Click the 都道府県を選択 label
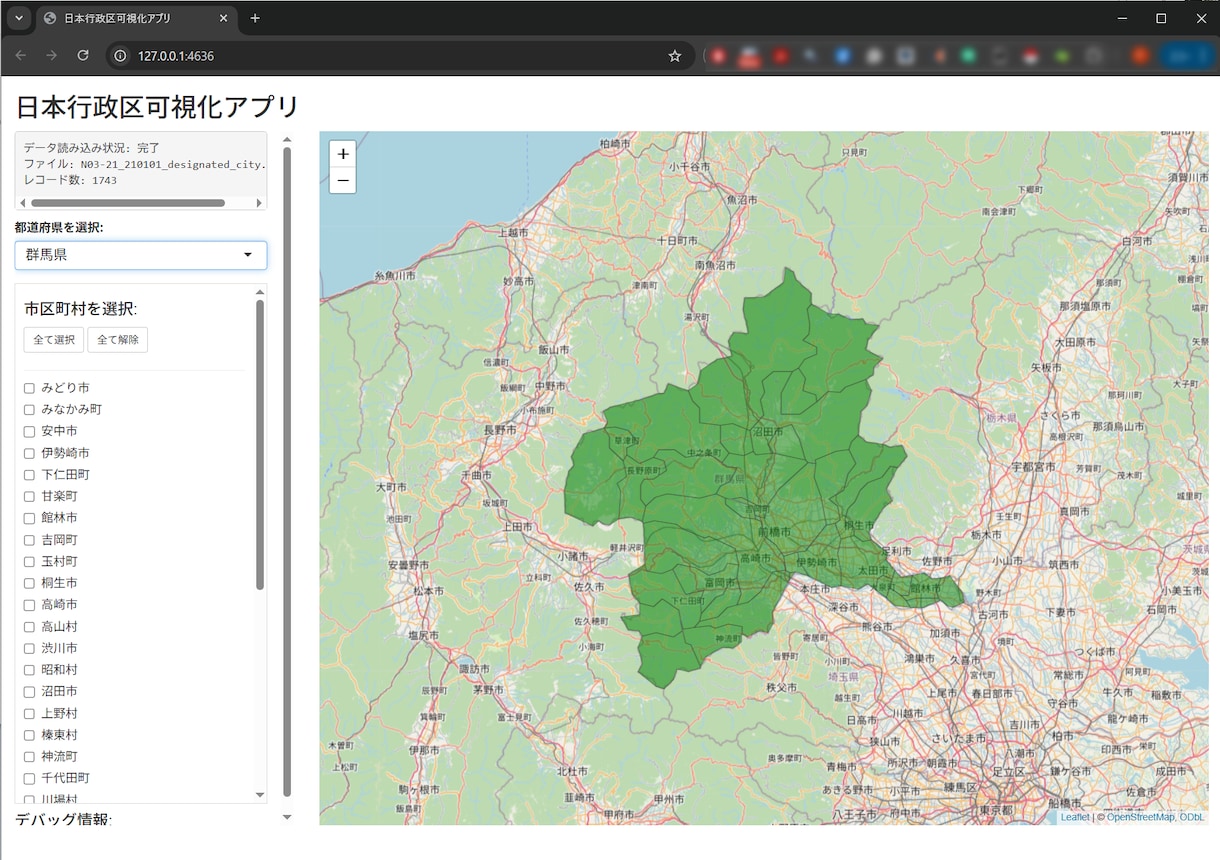The width and height of the screenshot is (1220, 860). [x=59, y=227]
